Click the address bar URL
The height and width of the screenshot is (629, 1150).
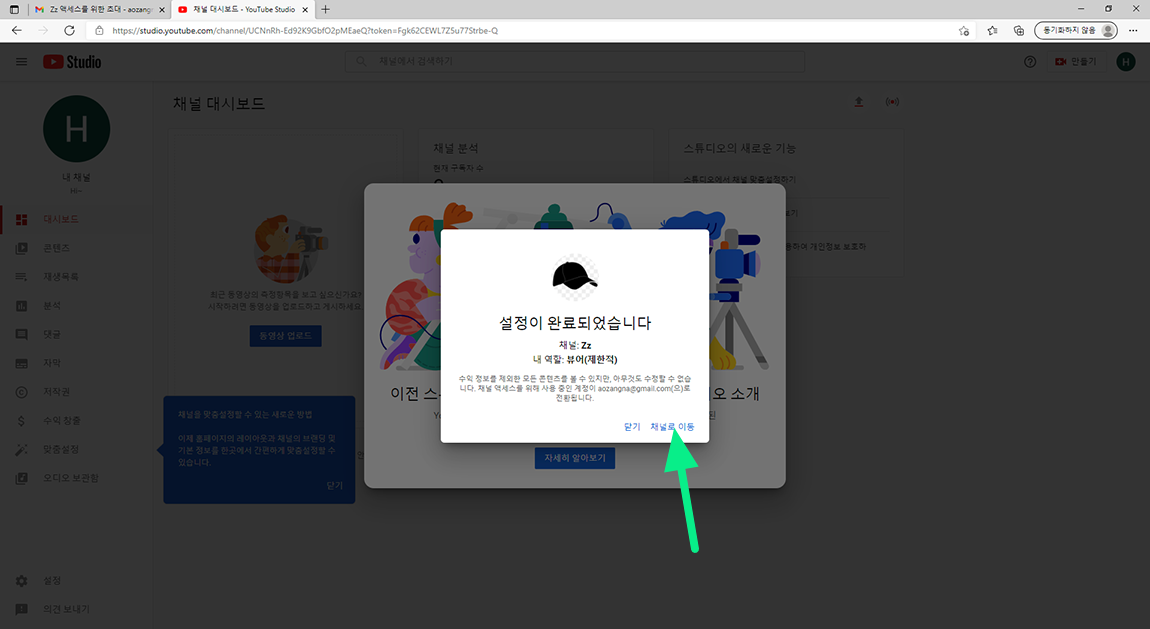click(305, 31)
